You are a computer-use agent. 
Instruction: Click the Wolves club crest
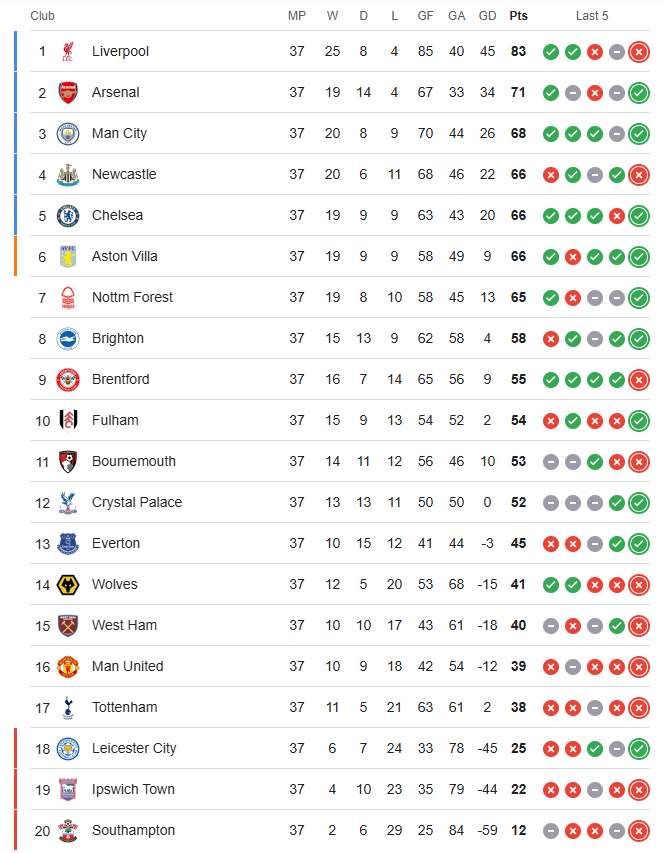tap(68, 585)
